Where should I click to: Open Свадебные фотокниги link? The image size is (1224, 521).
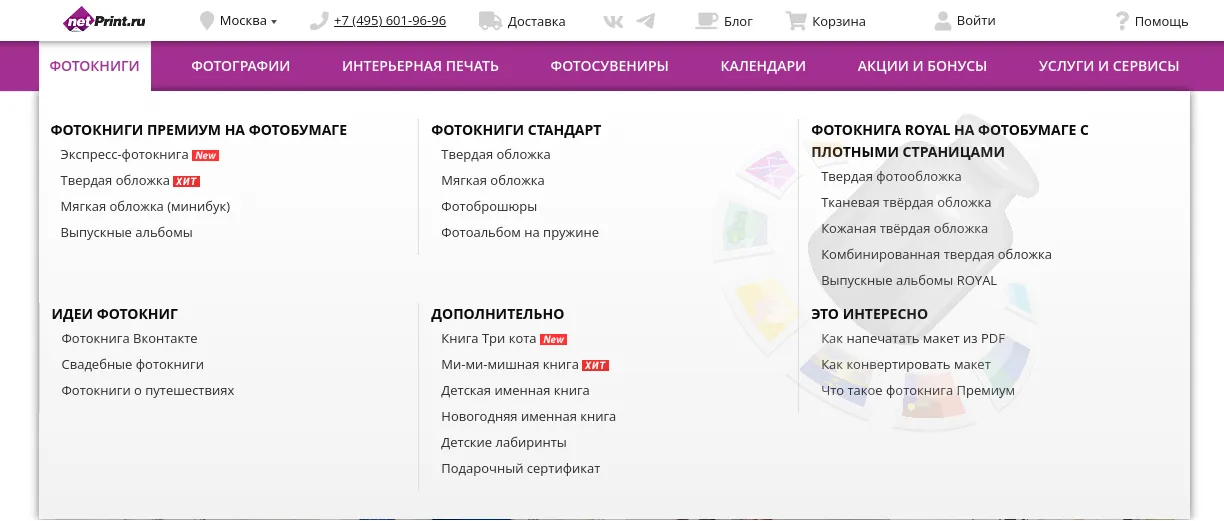click(x=132, y=365)
